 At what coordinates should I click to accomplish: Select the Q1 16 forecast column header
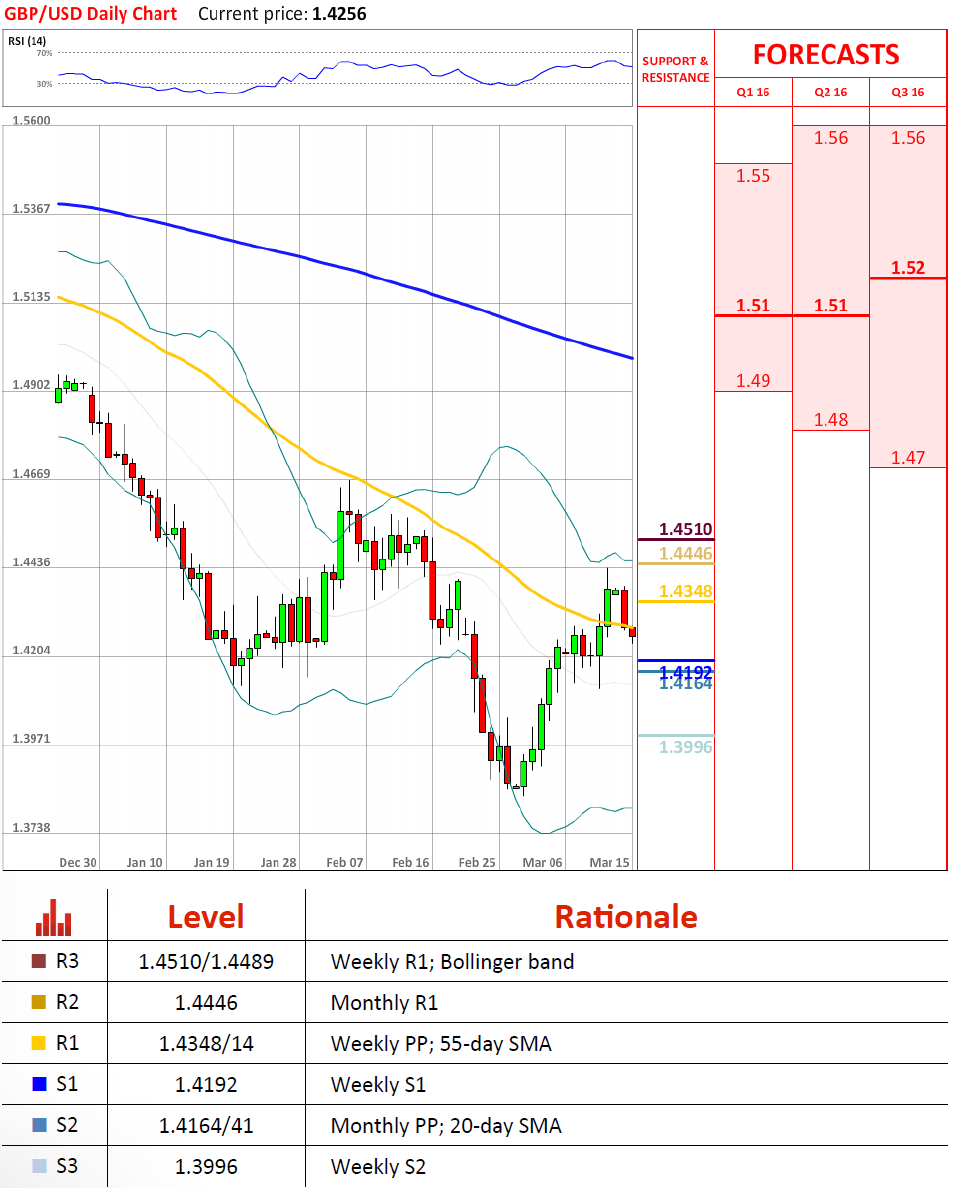753,92
